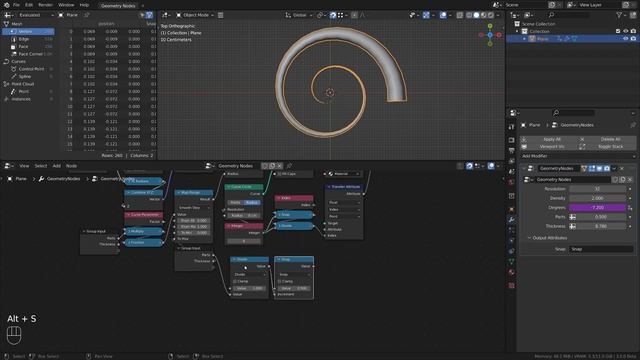Toggle modifier show in render icon

click(607, 169)
